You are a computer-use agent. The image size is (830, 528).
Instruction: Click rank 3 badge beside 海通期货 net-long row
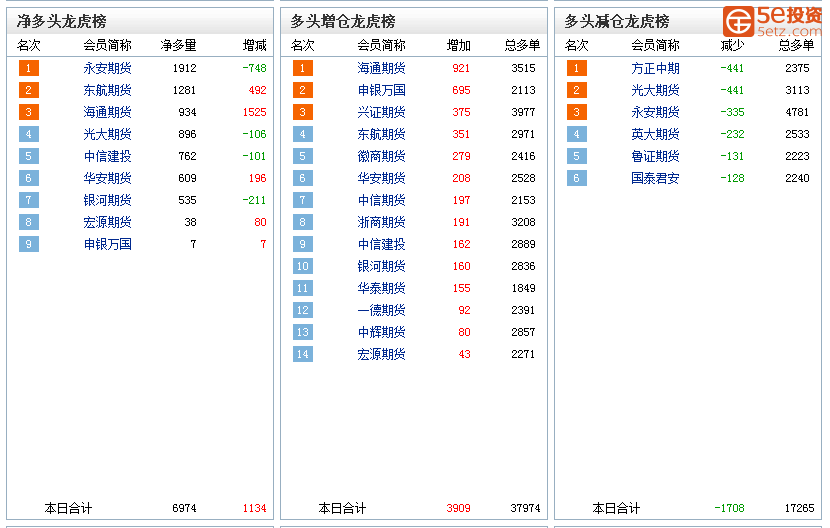[29, 112]
